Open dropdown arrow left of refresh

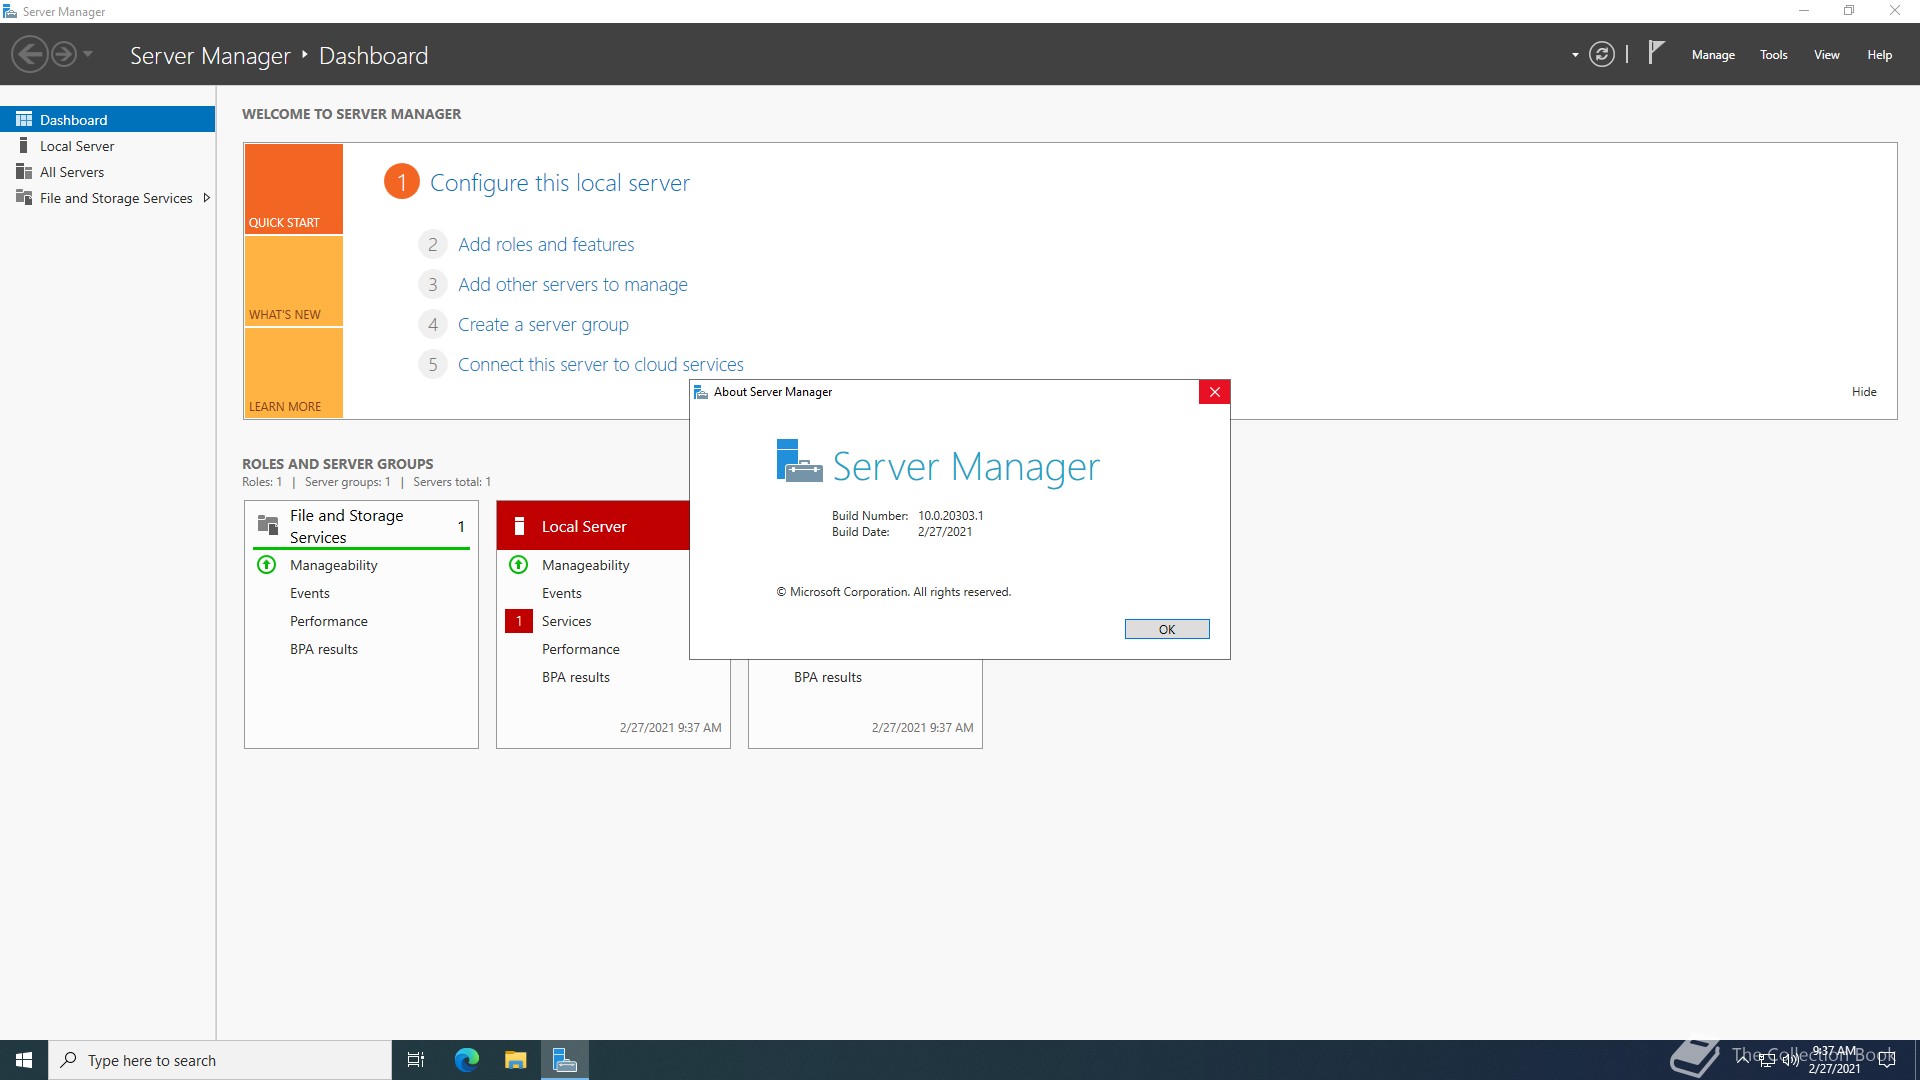1575,55
